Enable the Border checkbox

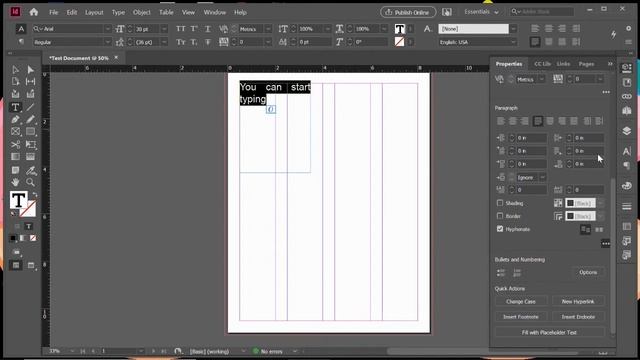[500, 216]
